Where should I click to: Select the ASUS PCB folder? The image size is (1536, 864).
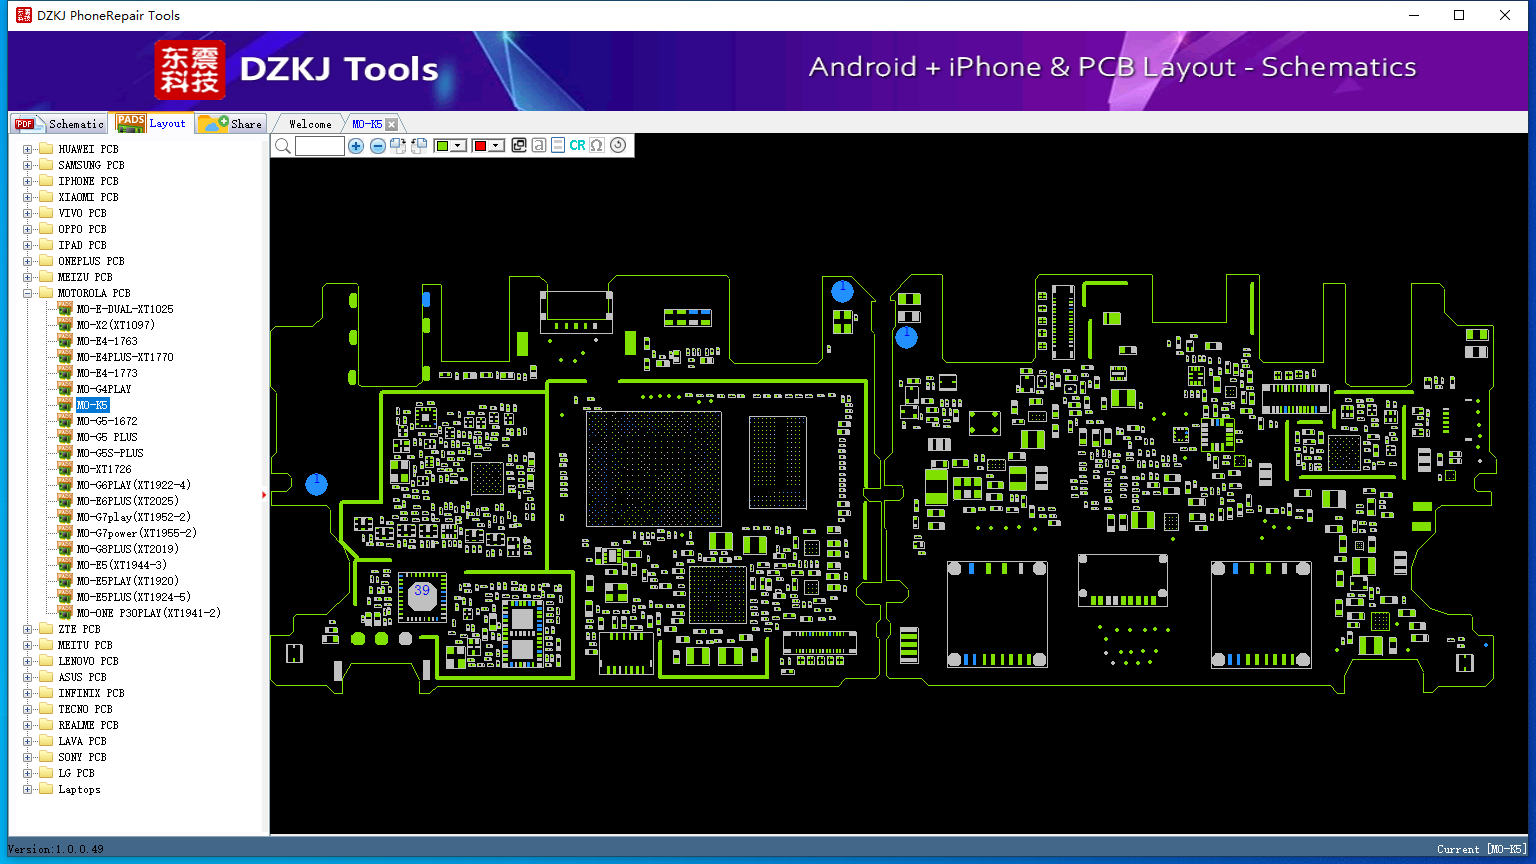coord(82,677)
